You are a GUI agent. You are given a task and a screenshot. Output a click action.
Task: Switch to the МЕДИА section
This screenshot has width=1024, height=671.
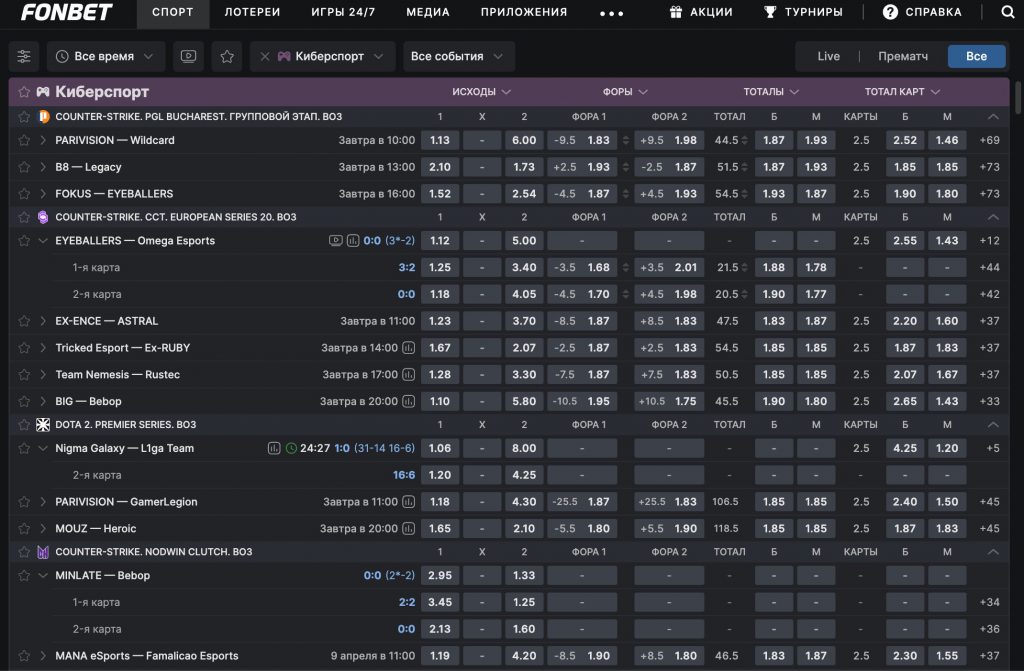point(427,13)
